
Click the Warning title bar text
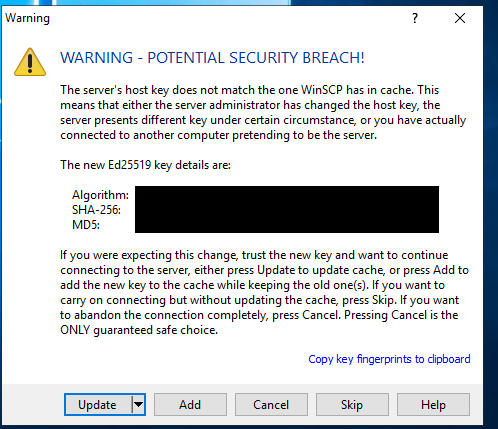(27, 18)
